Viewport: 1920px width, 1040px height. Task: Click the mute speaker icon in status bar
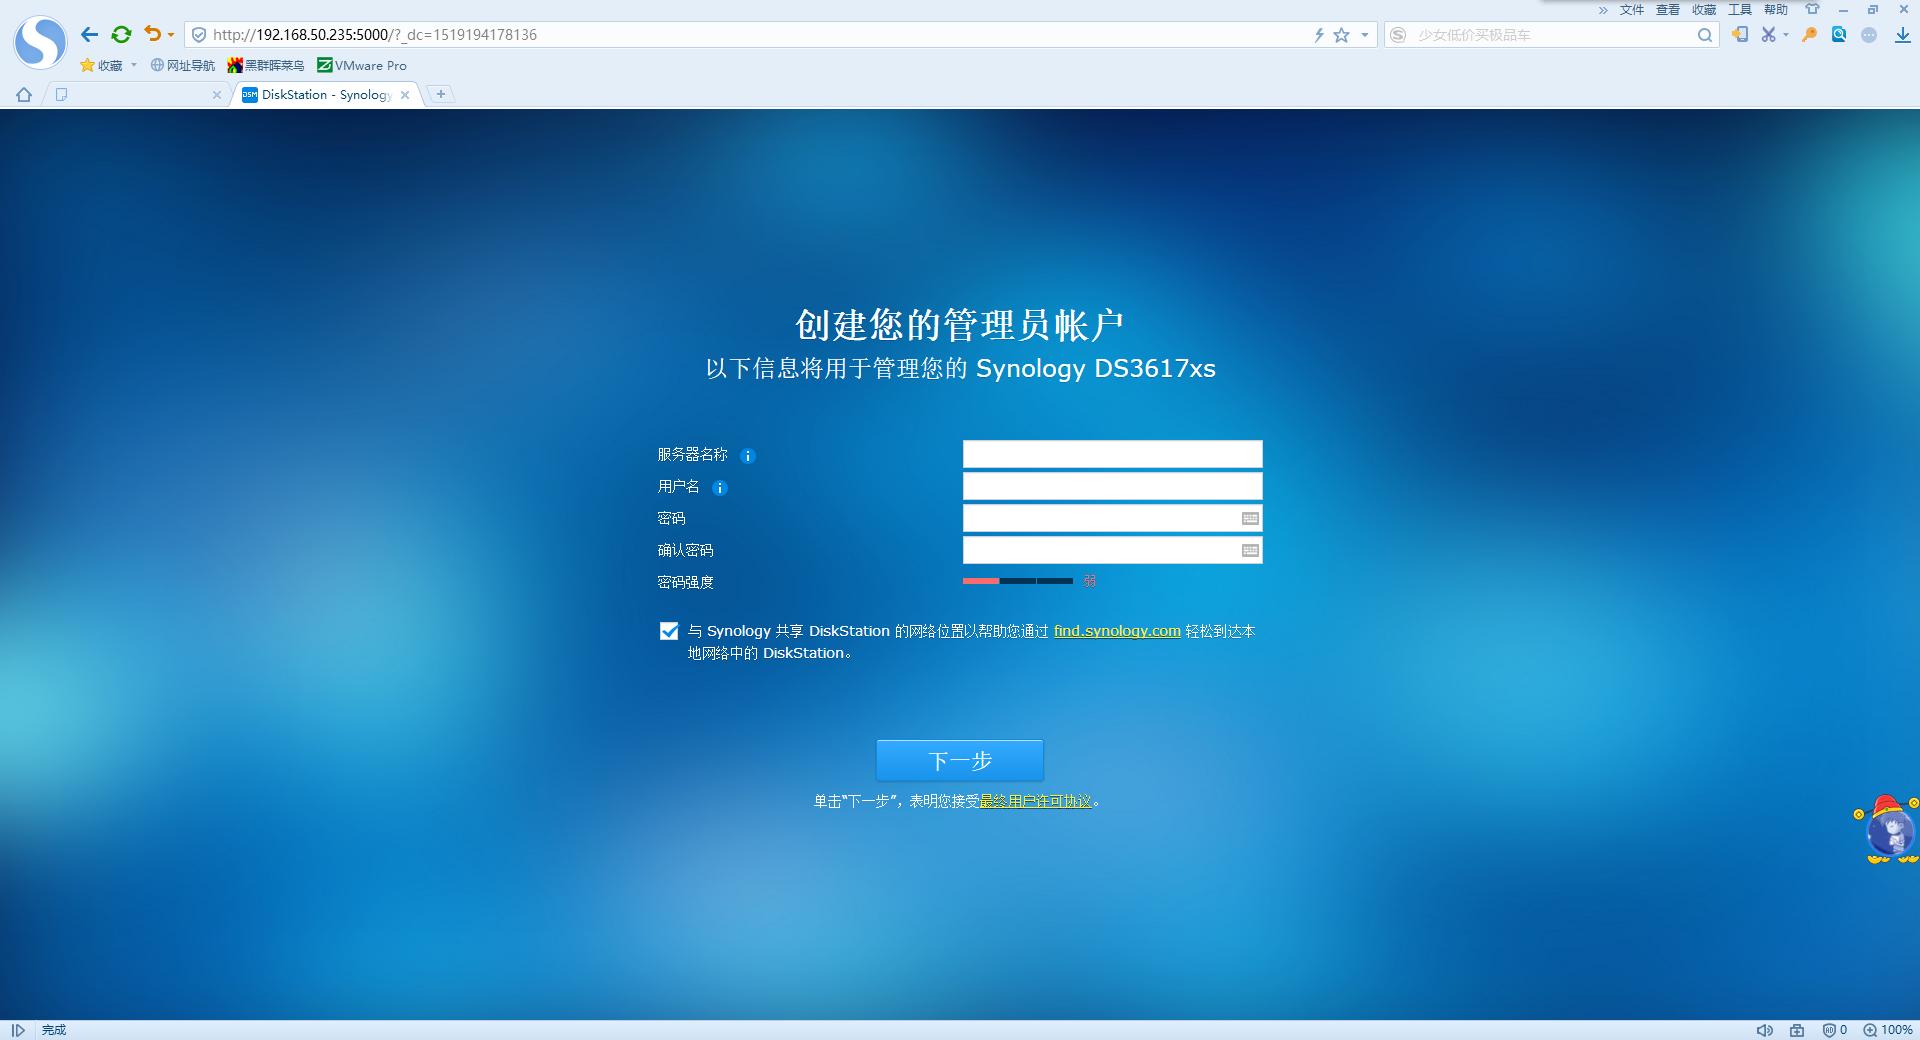(1764, 1030)
